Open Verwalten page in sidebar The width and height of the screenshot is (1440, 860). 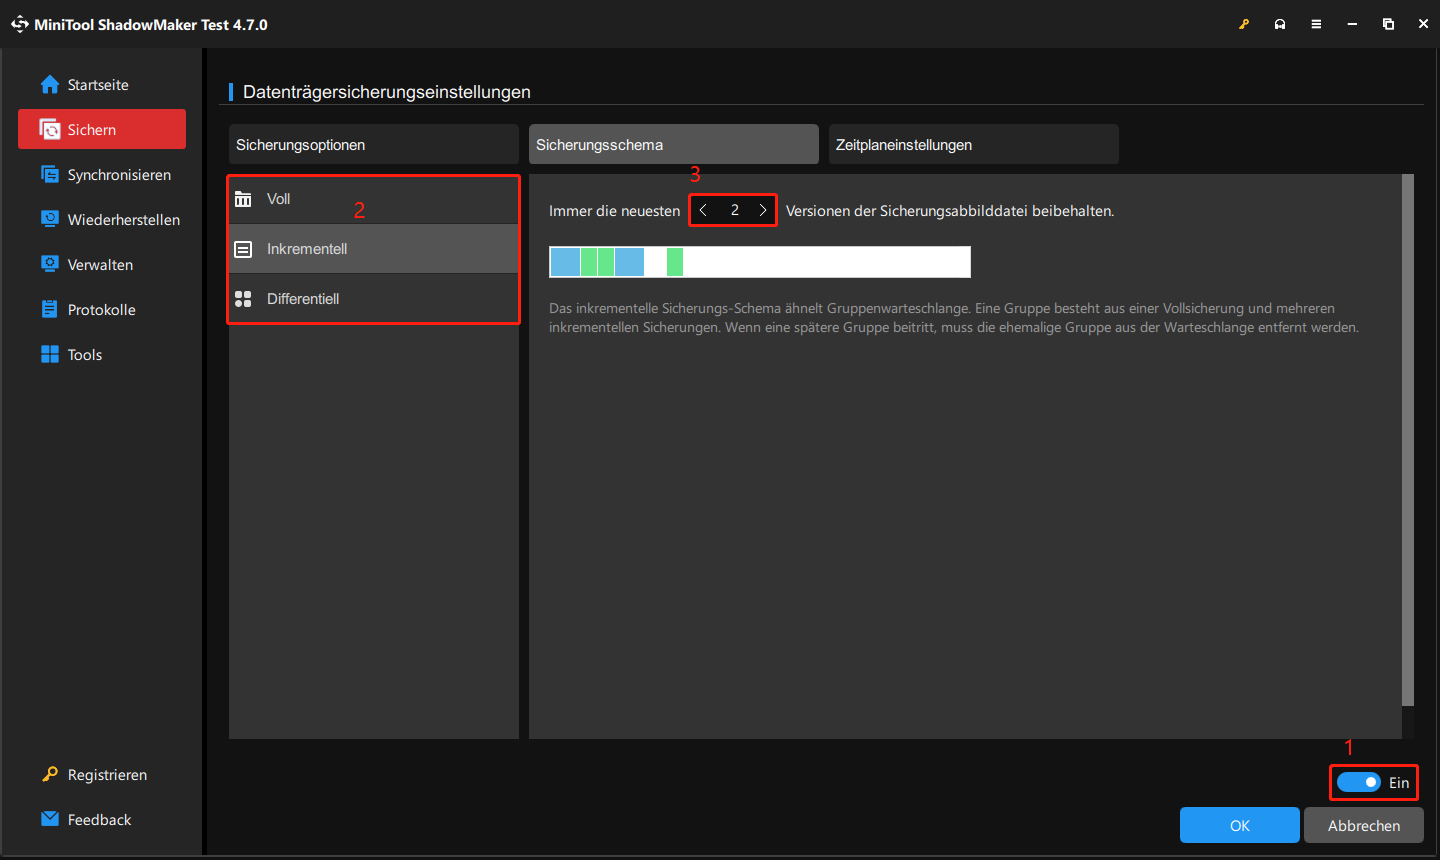102,265
